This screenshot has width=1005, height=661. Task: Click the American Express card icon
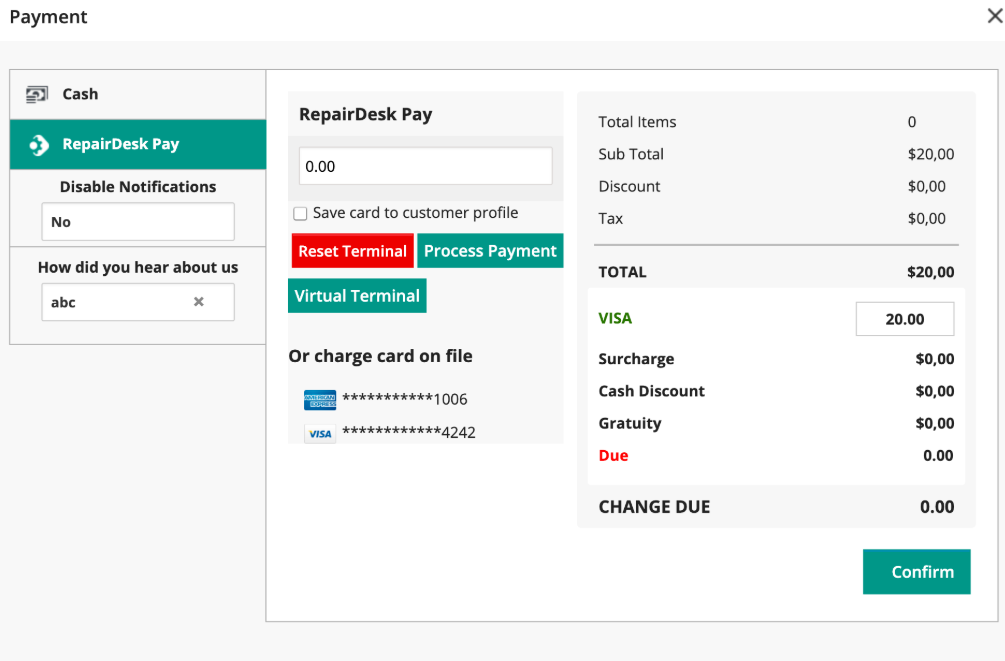[x=319, y=400]
